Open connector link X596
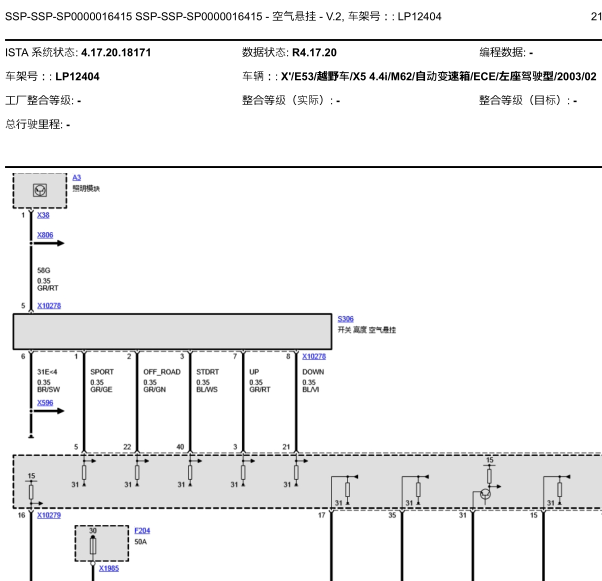Image resolution: width=602 pixels, height=581 pixels. coord(45,402)
